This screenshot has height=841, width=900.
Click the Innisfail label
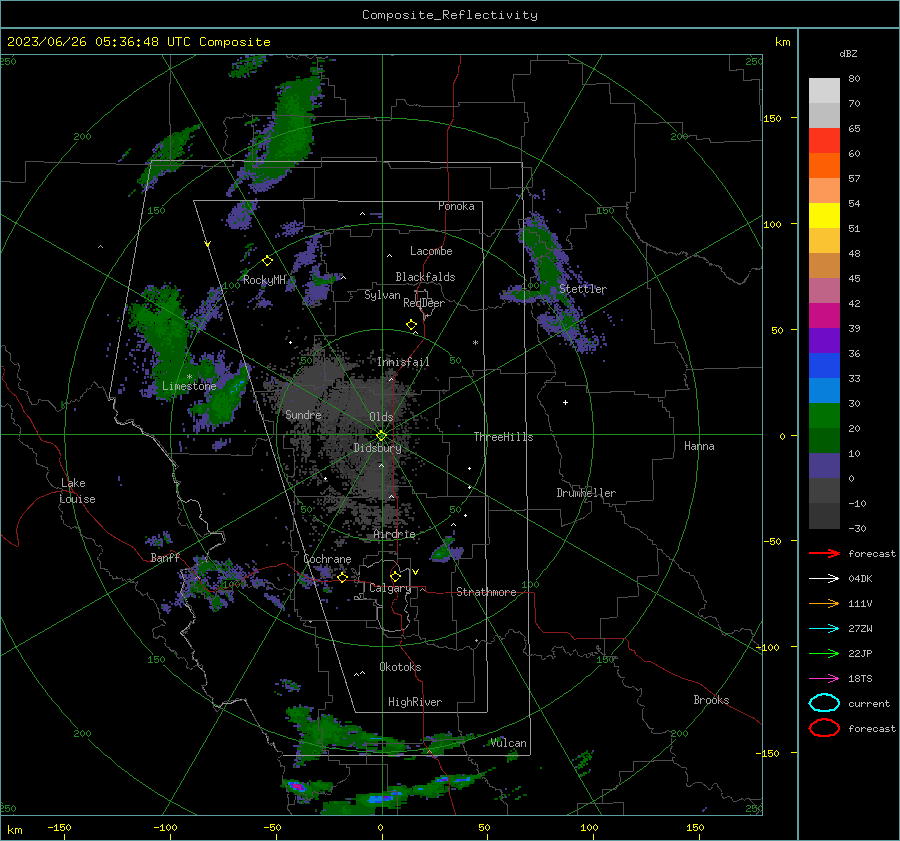pos(403,362)
